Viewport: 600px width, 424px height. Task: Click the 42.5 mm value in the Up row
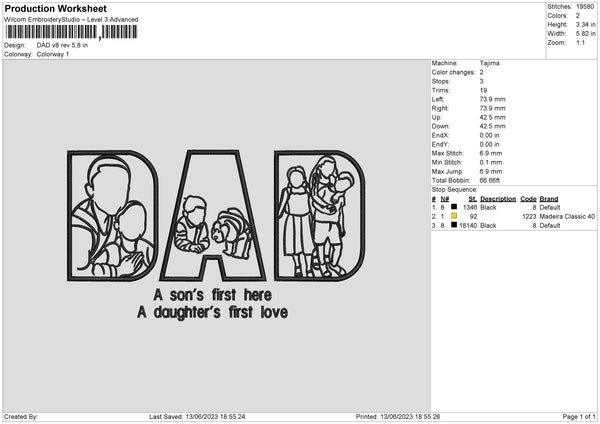point(492,117)
